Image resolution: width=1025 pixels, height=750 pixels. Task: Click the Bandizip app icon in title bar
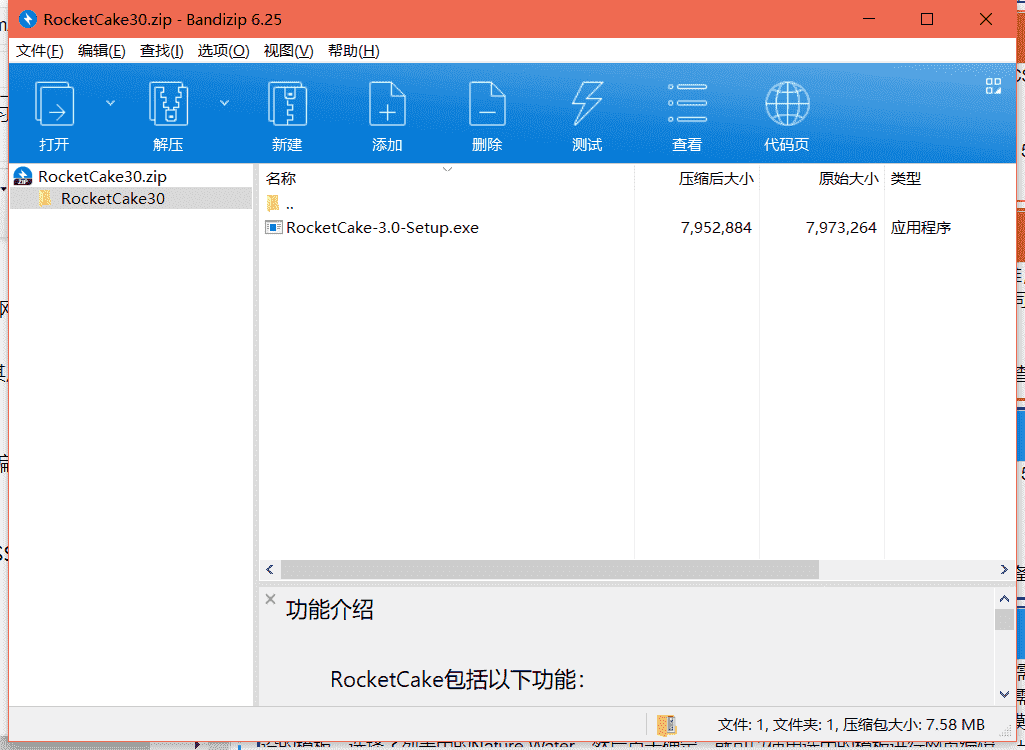pos(27,20)
